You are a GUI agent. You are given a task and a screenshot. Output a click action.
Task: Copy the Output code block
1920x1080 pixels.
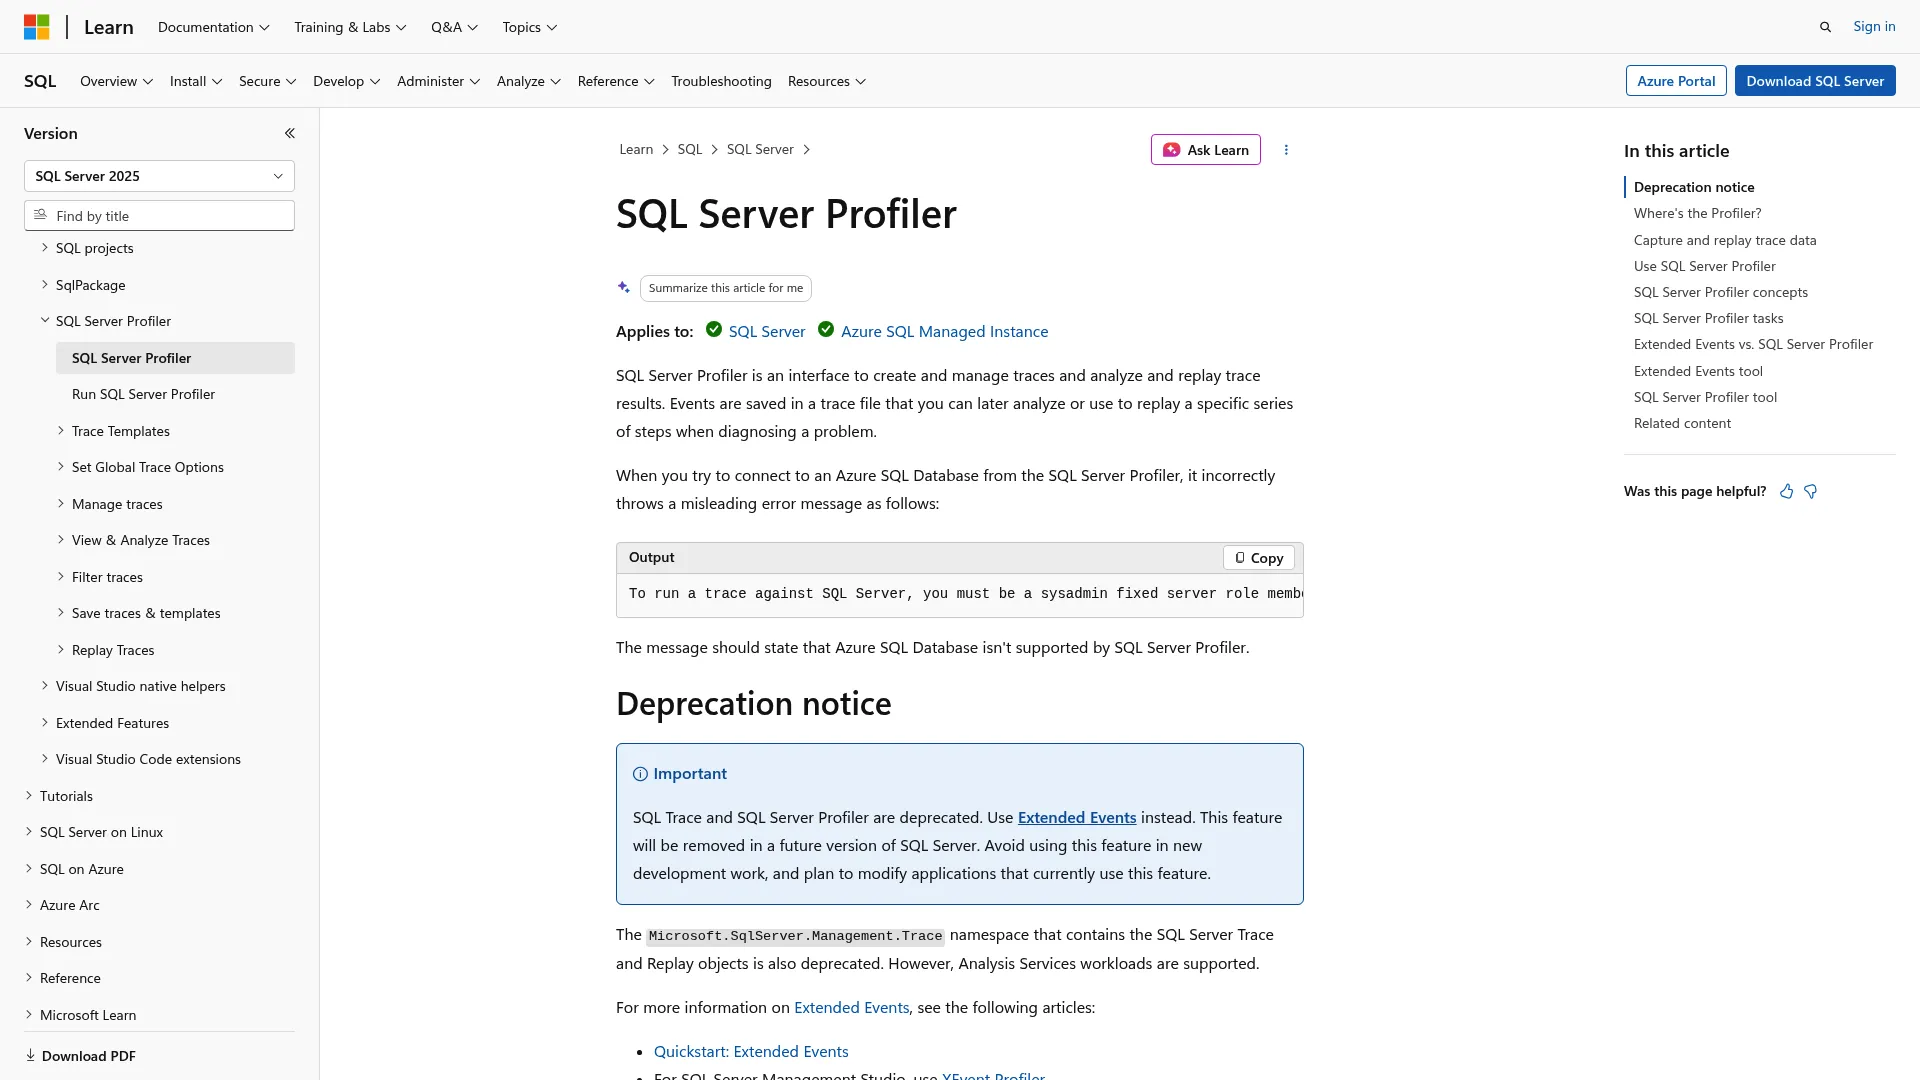pyautogui.click(x=1259, y=558)
